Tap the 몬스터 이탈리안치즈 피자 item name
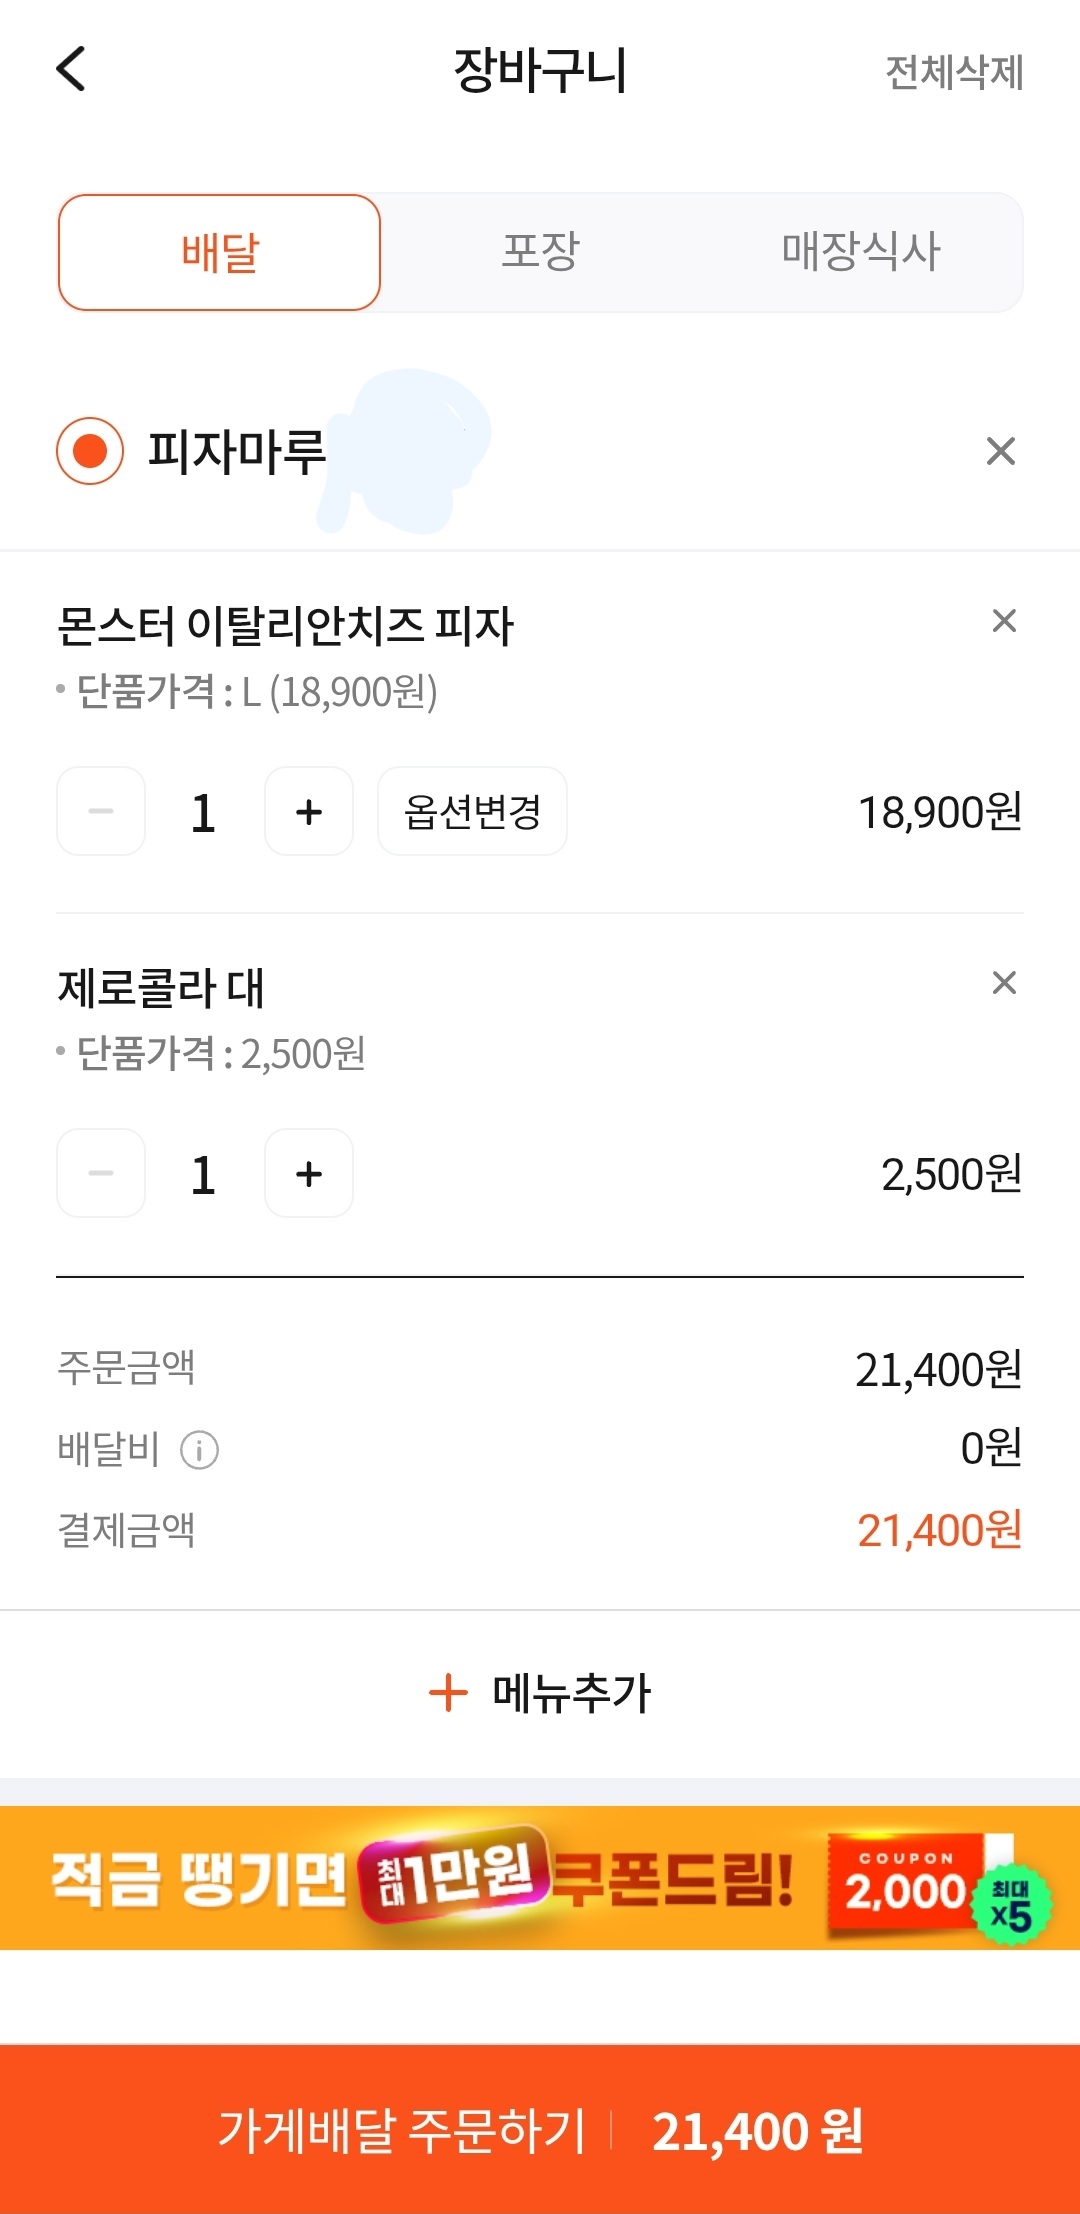 click(x=285, y=627)
